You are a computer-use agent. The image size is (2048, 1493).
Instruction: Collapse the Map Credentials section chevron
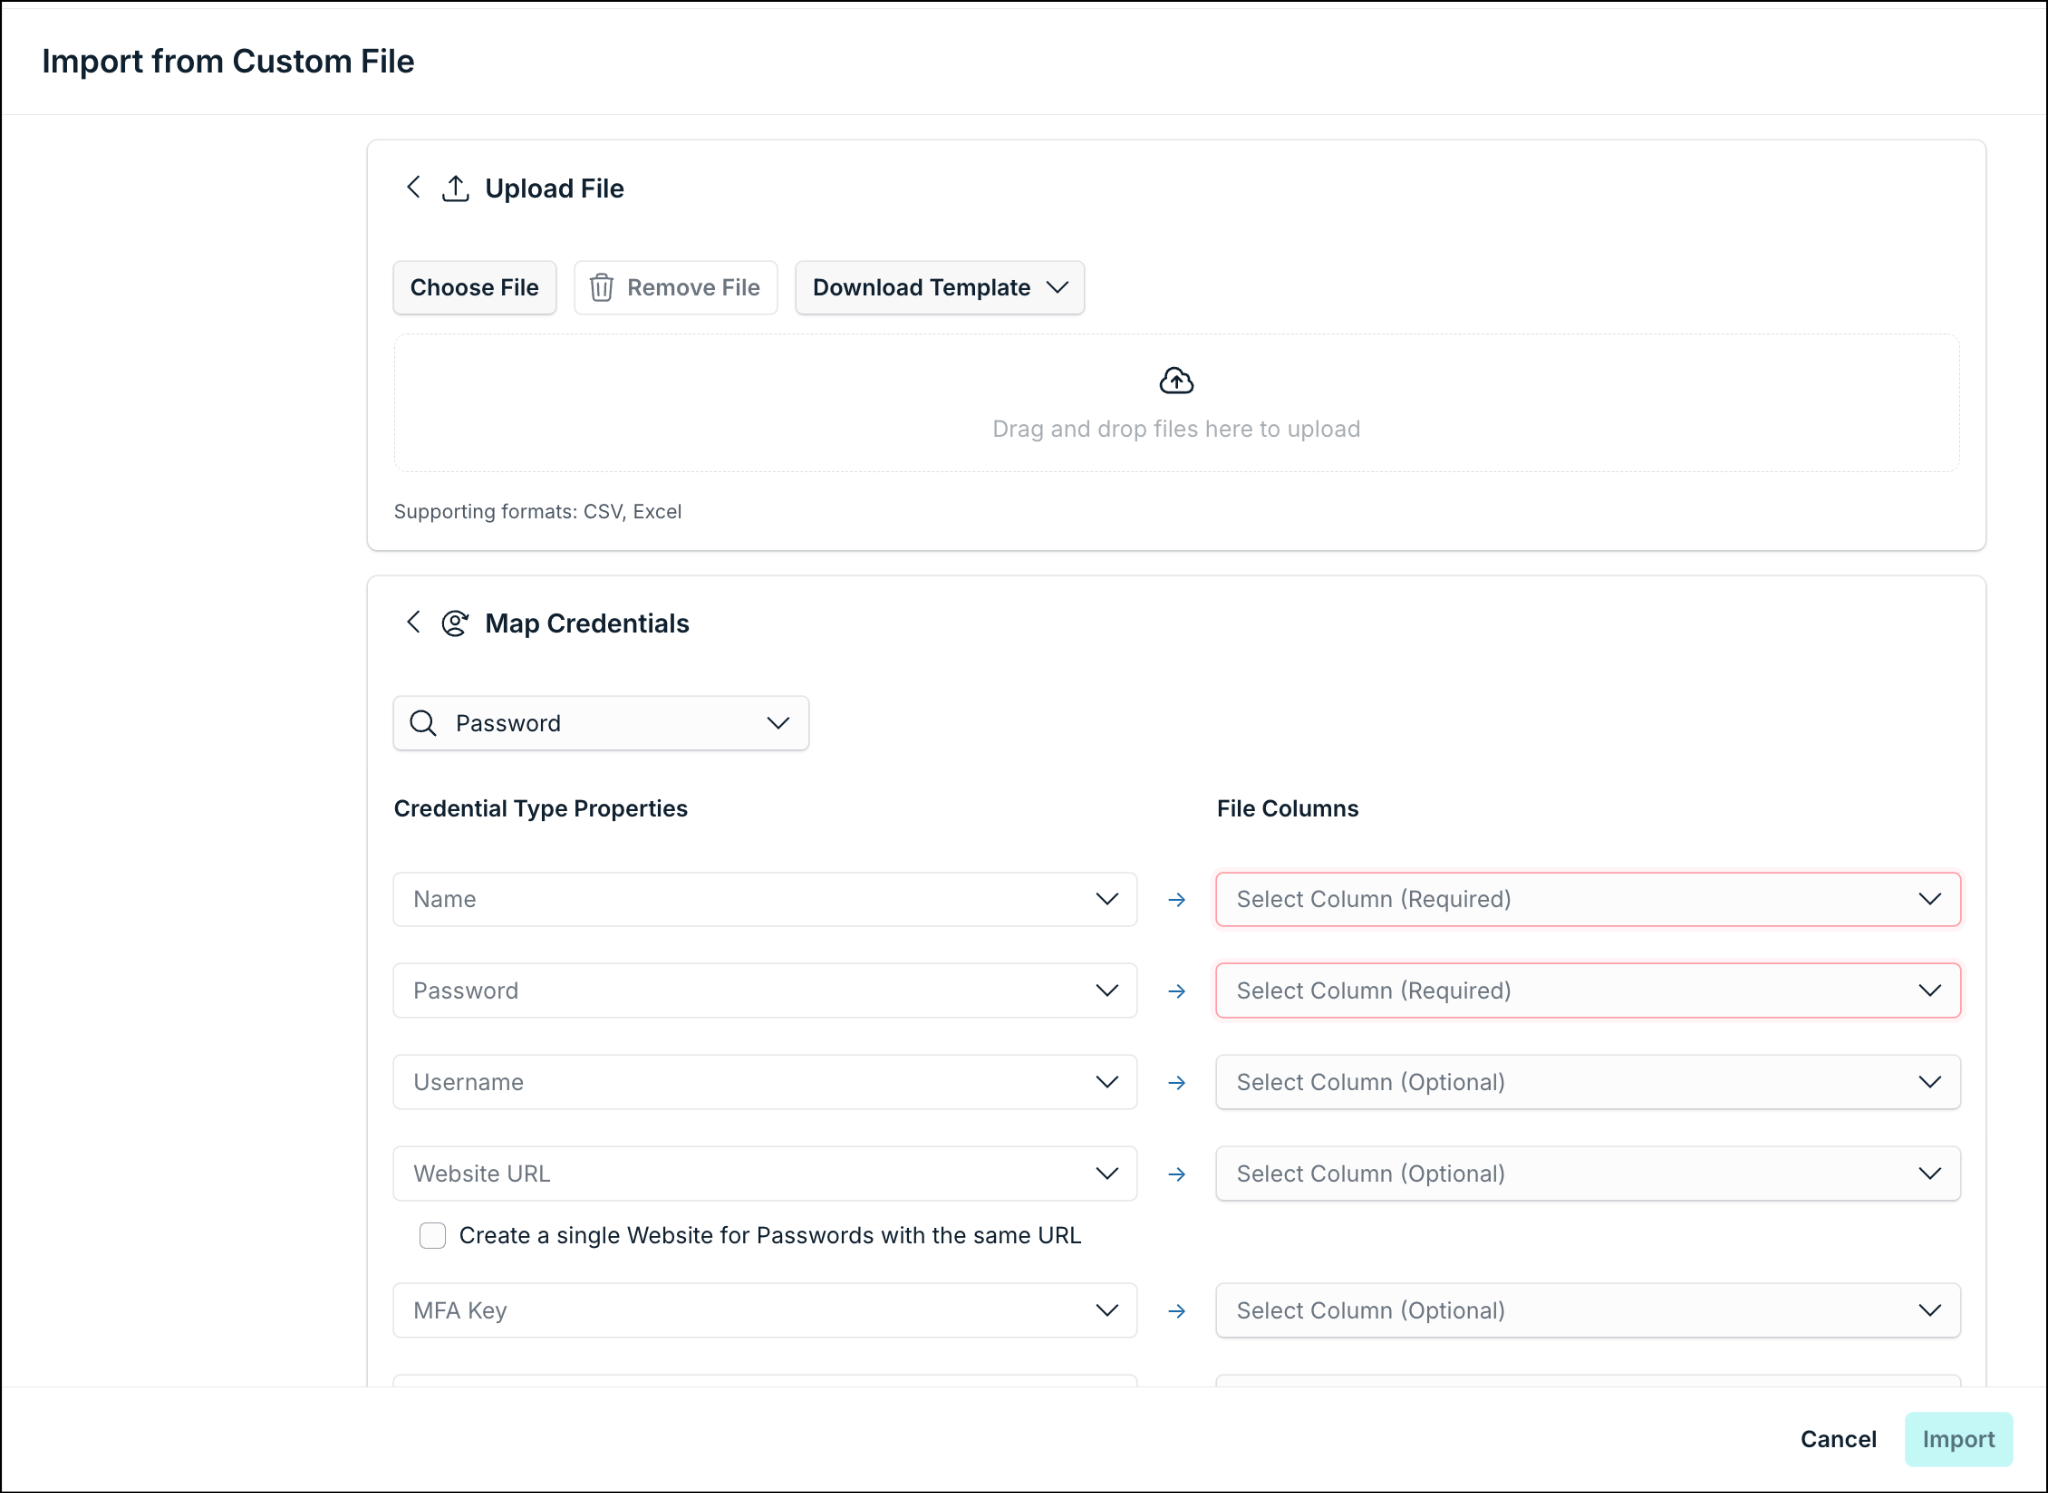pyautogui.click(x=413, y=622)
